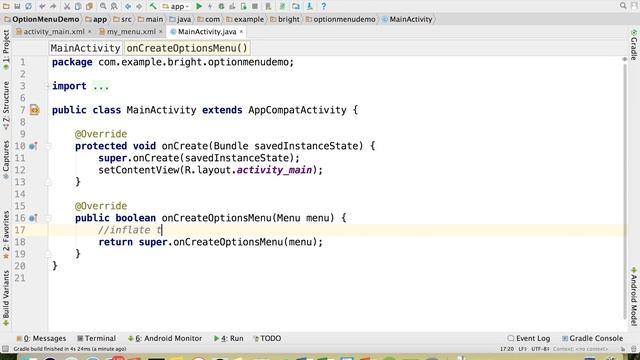This screenshot has width=640, height=360.
Task: Select OptionMenuDemo in breadcrumb bar
Action: coord(42,19)
